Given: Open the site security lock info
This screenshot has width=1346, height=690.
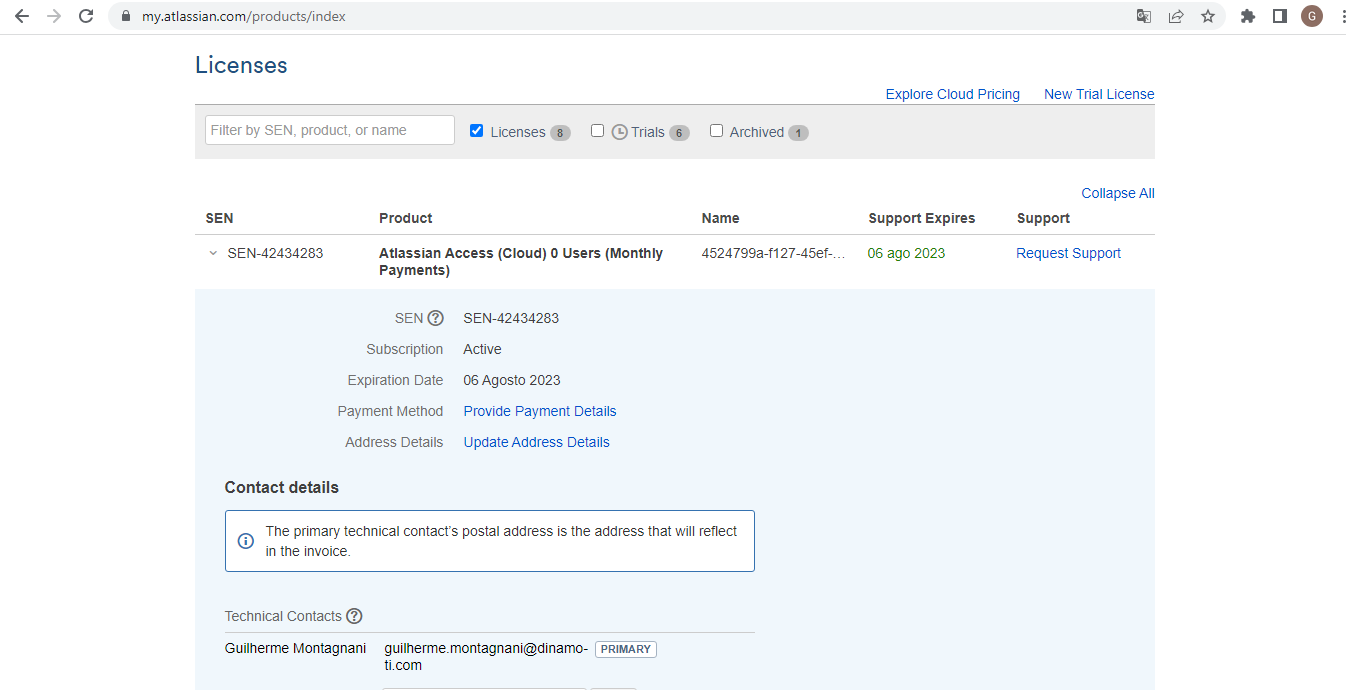Looking at the screenshot, I should [125, 16].
